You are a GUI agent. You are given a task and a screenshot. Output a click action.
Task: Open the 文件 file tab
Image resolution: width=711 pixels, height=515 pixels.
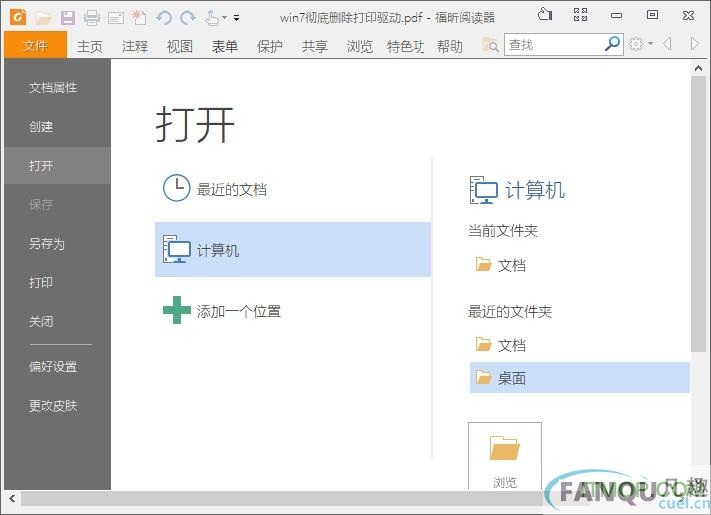35,45
